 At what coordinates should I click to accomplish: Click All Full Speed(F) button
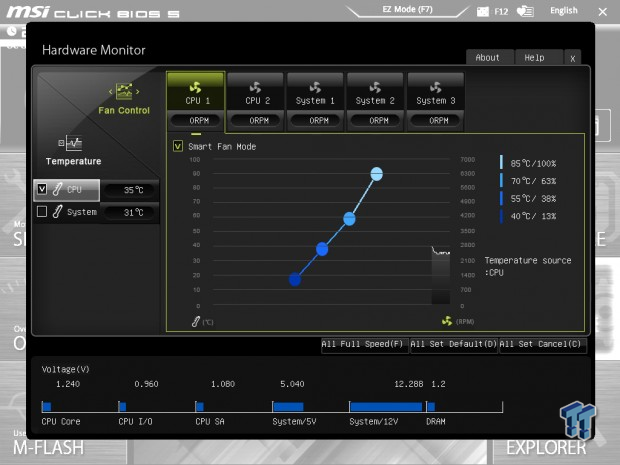coord(364,344)
